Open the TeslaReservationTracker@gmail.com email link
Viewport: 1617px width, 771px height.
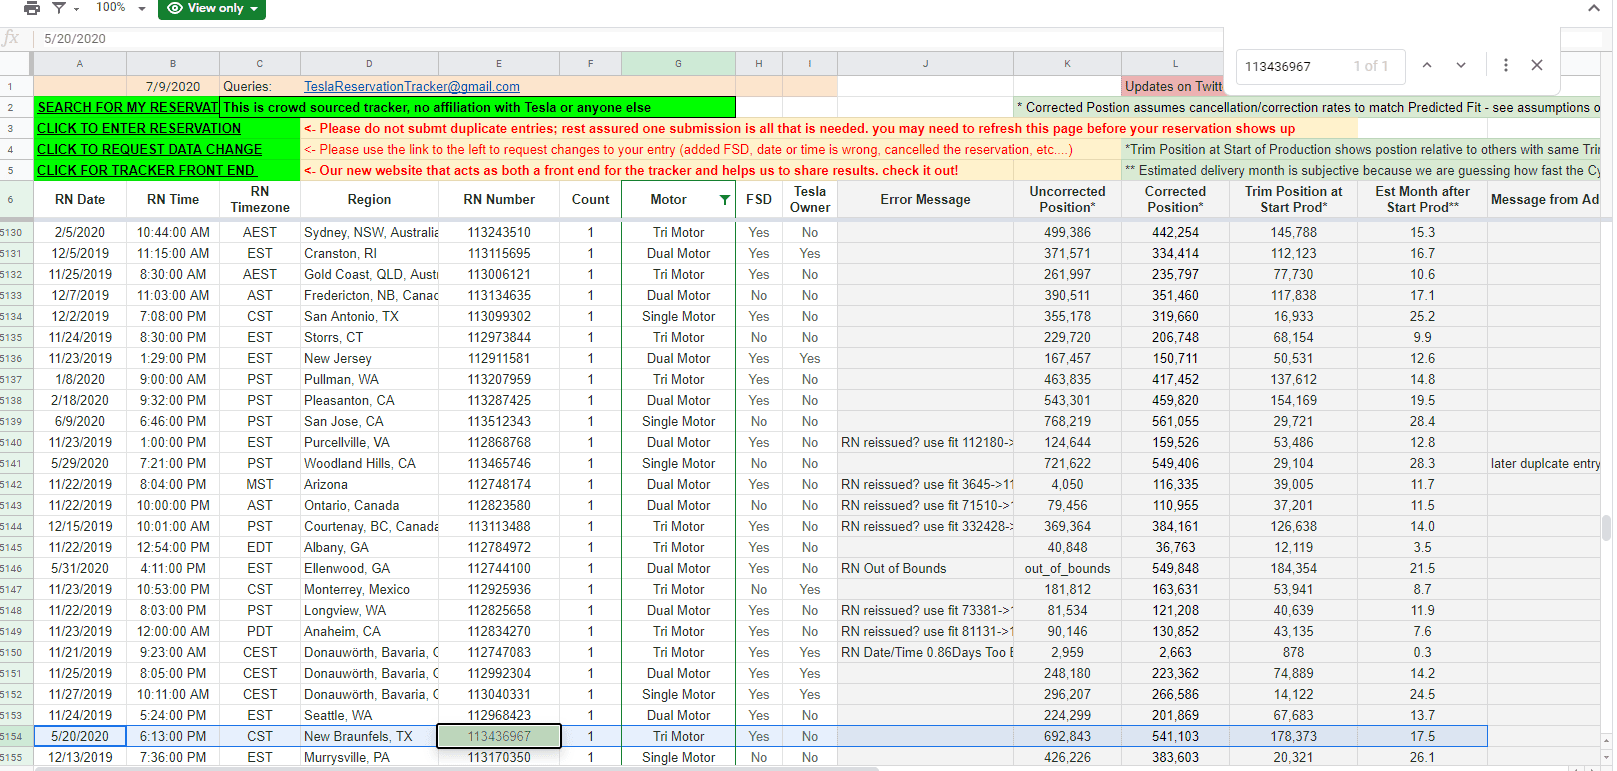coord(412,87)
